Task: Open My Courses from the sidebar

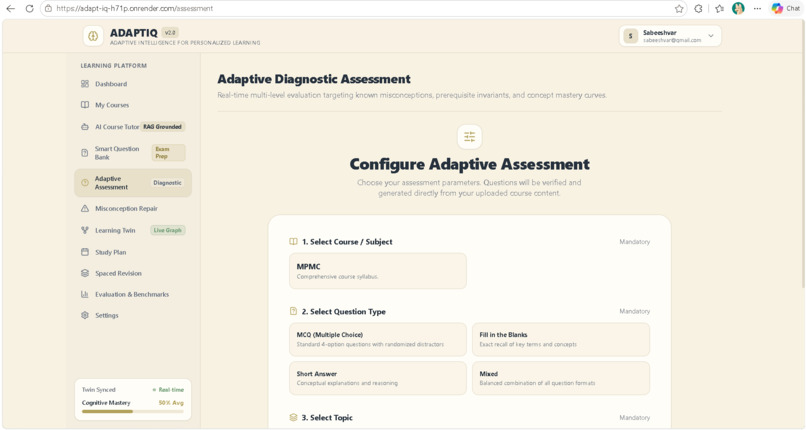Action: pos(133,105)
